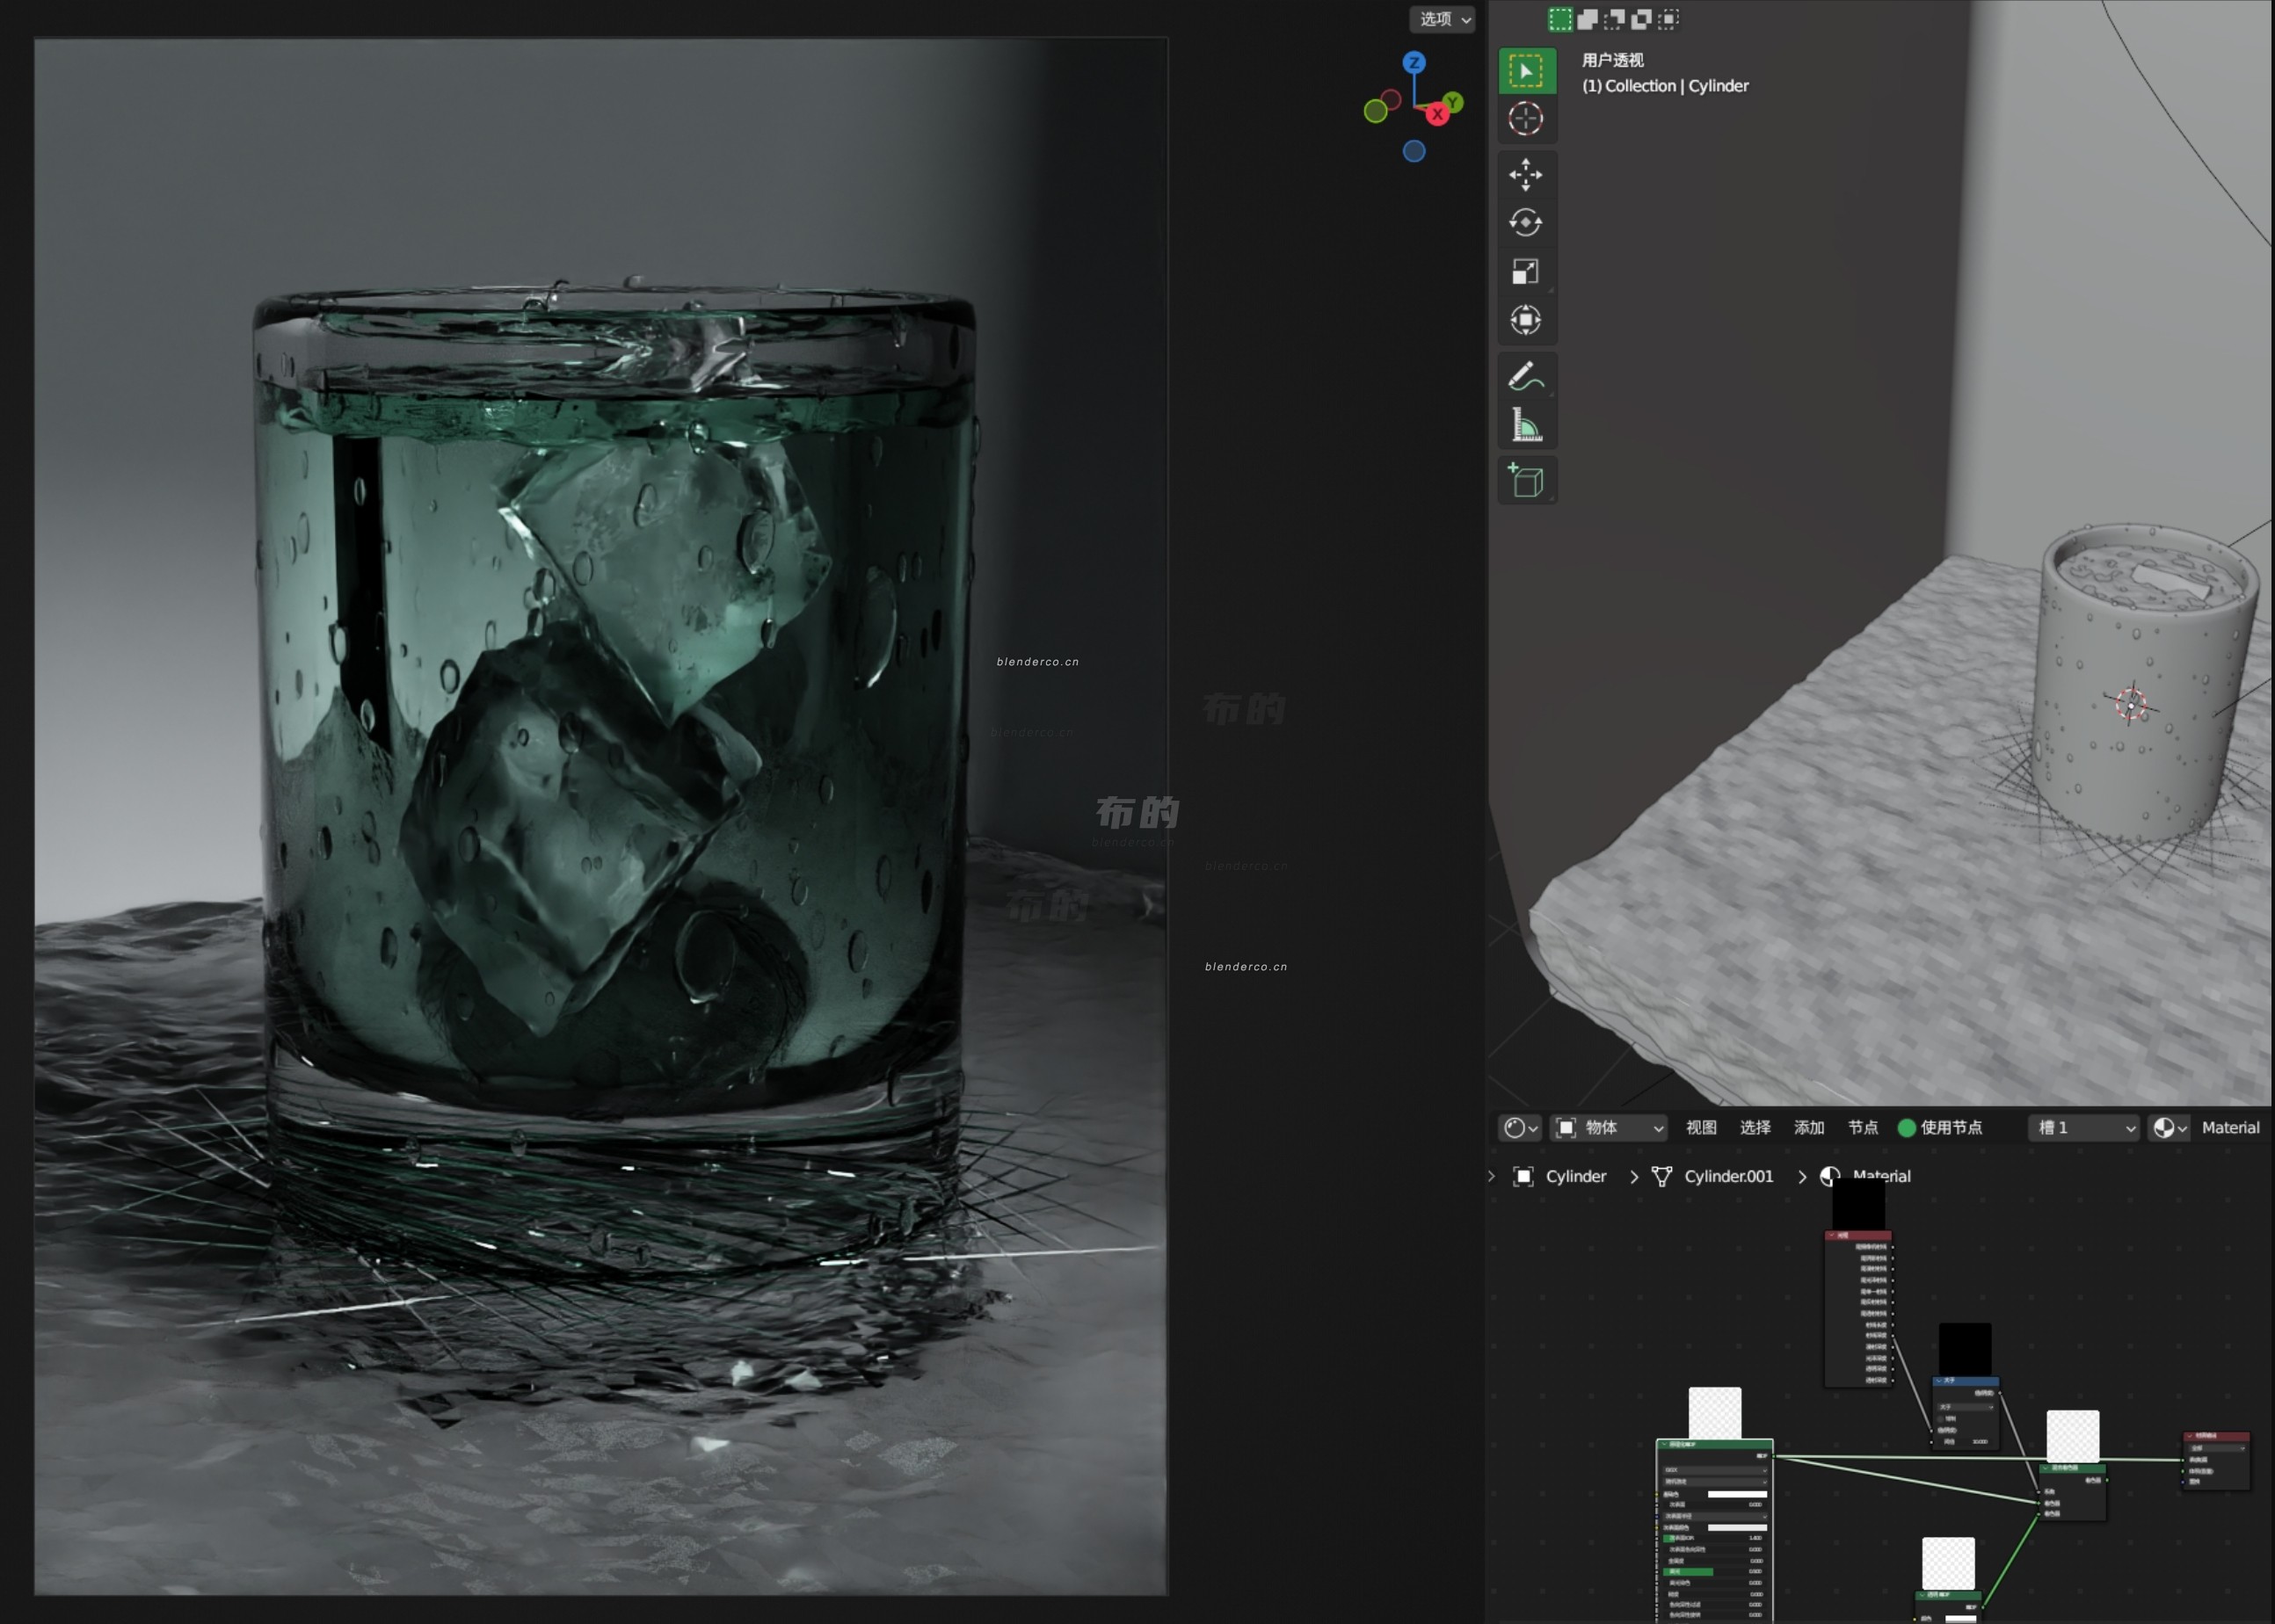Select the Transform tool

tap(1526, 320)
